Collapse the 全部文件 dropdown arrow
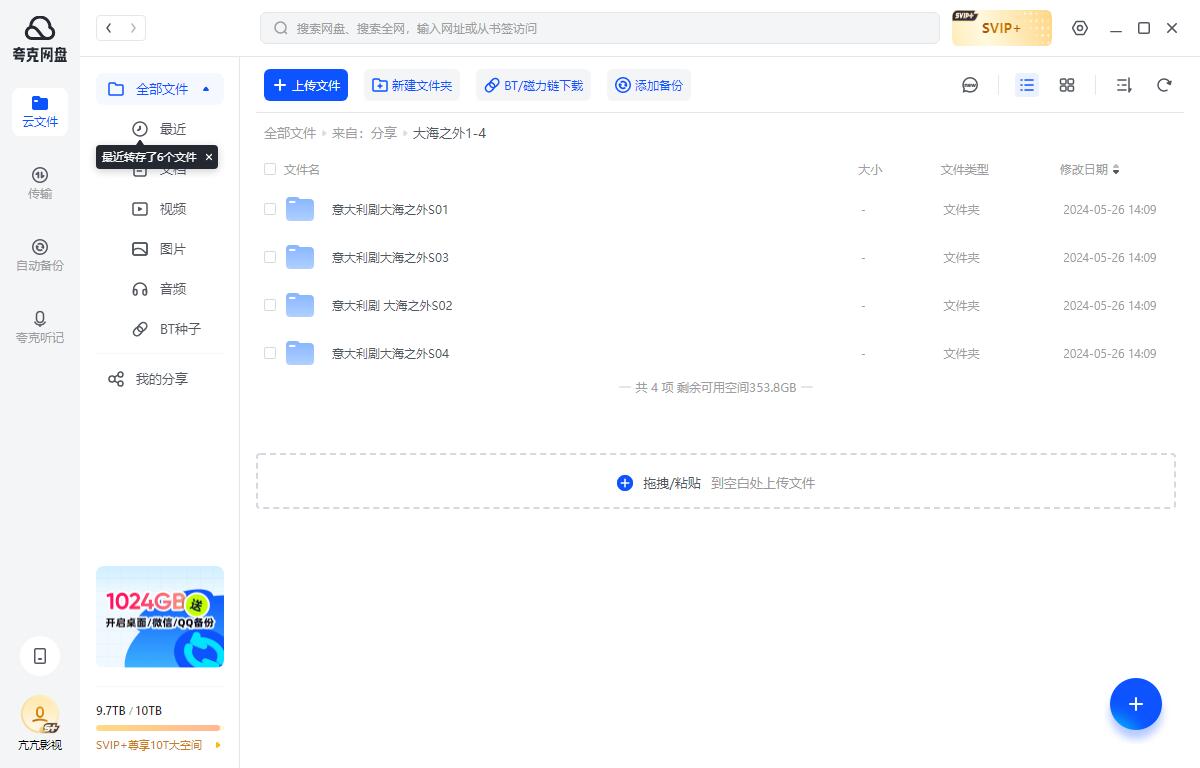Screen dimensions: 1200x768 tap(206, 89)
